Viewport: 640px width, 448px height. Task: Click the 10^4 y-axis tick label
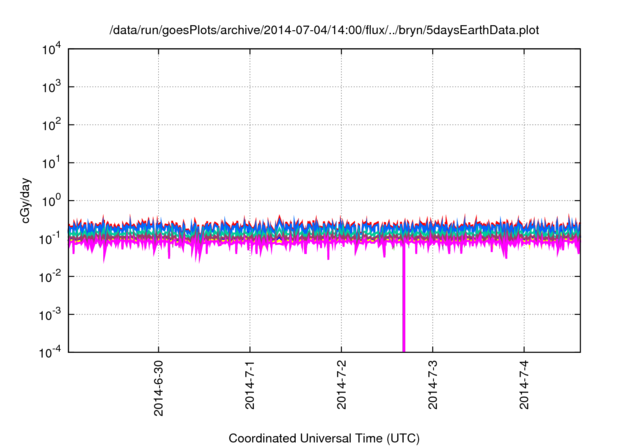[51, 50]
